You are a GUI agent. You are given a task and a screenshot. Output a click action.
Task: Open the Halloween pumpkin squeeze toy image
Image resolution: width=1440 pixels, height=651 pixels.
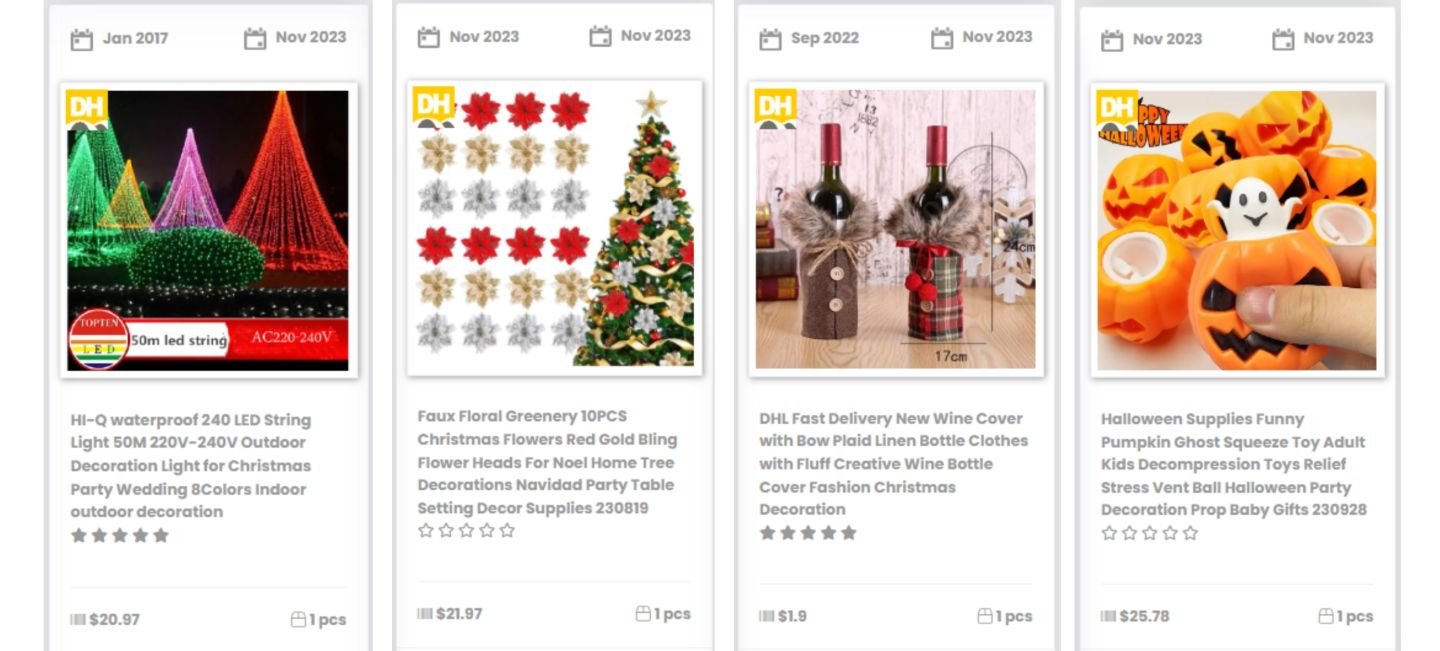click(1237, 230)
